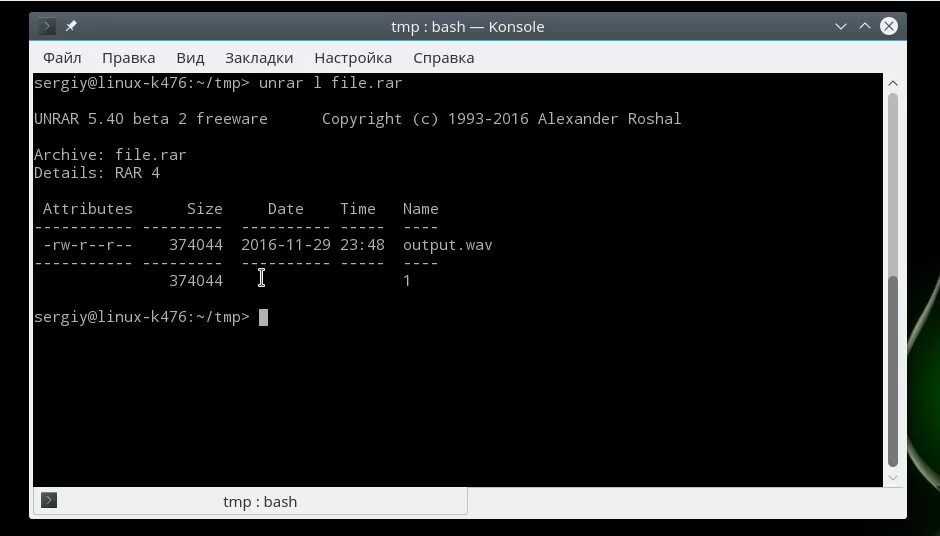Image resolution: width=940 pixels, height=536 pixels.
Task: Open the Файл menu
Action: [62, 58]
